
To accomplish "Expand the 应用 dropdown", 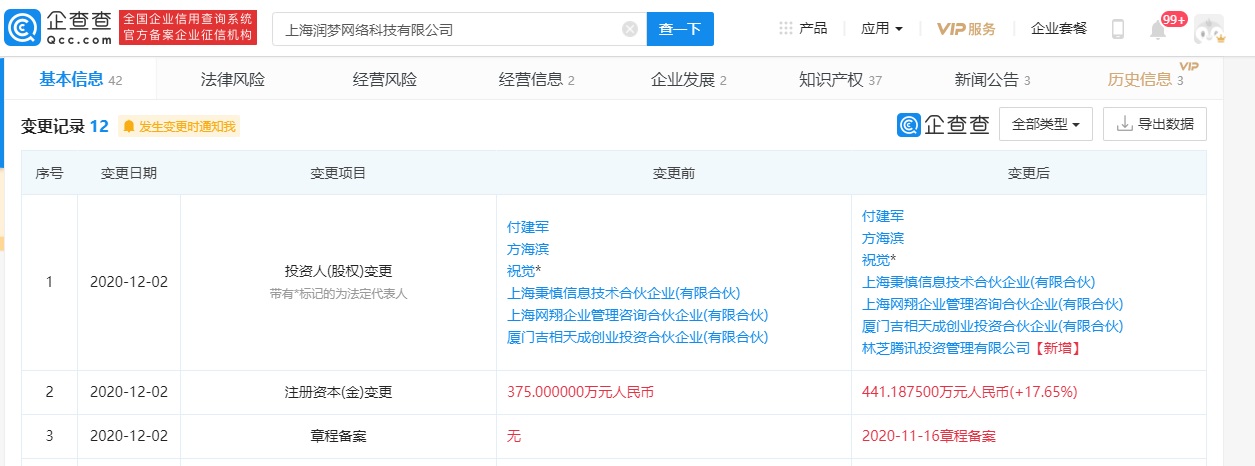I will (882, 28).
